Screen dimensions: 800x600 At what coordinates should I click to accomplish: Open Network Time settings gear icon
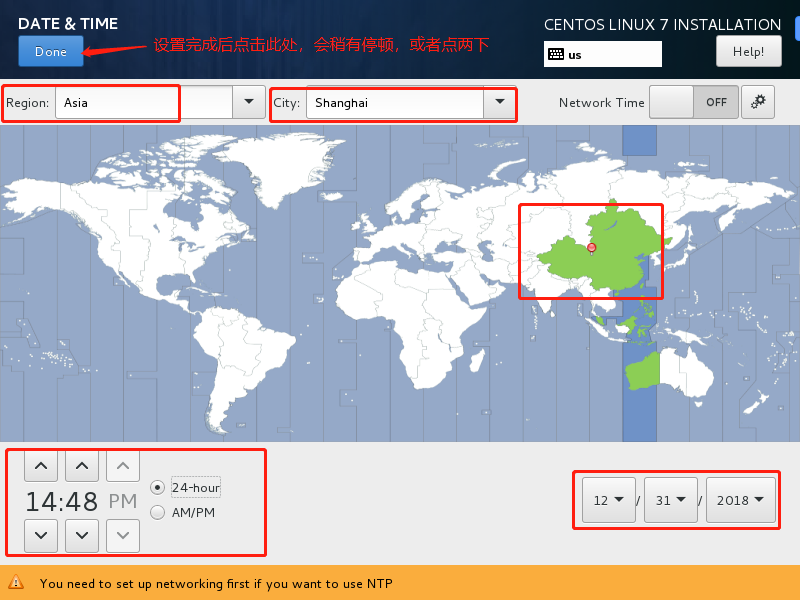tap(758, 102)
